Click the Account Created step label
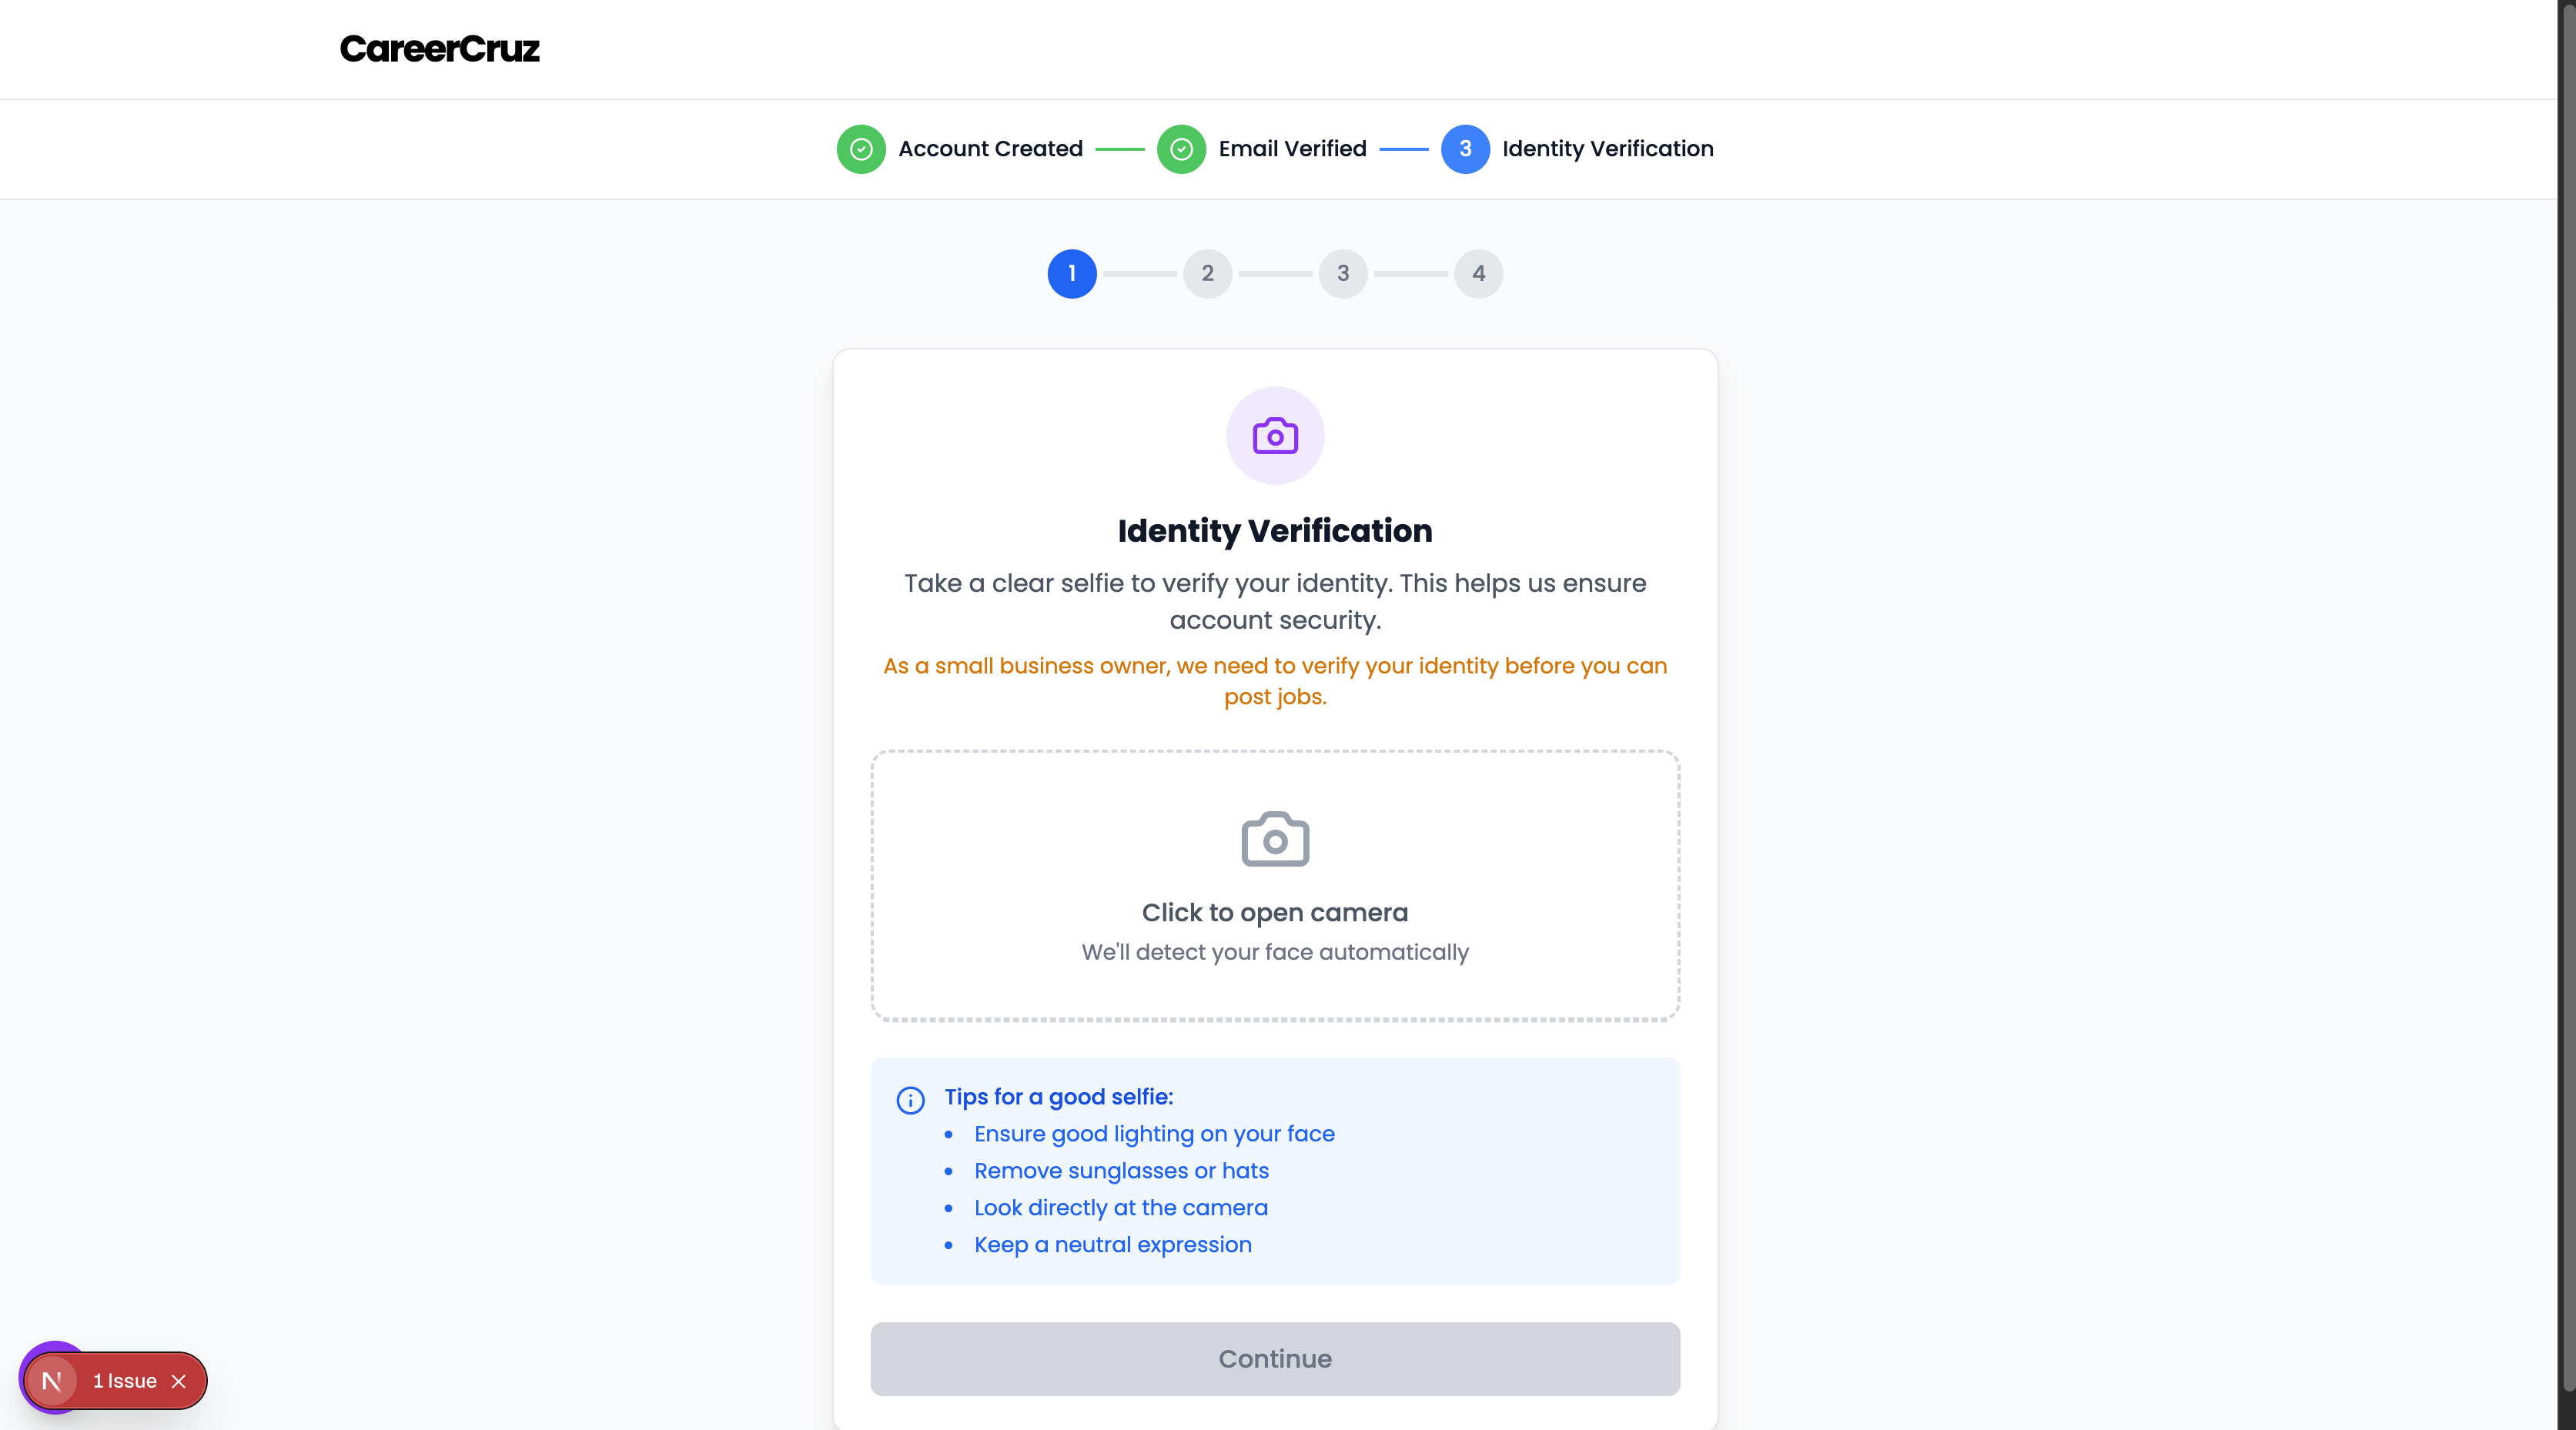The height and width of the screenshot is (1430, 2576). tap(990, 149)
